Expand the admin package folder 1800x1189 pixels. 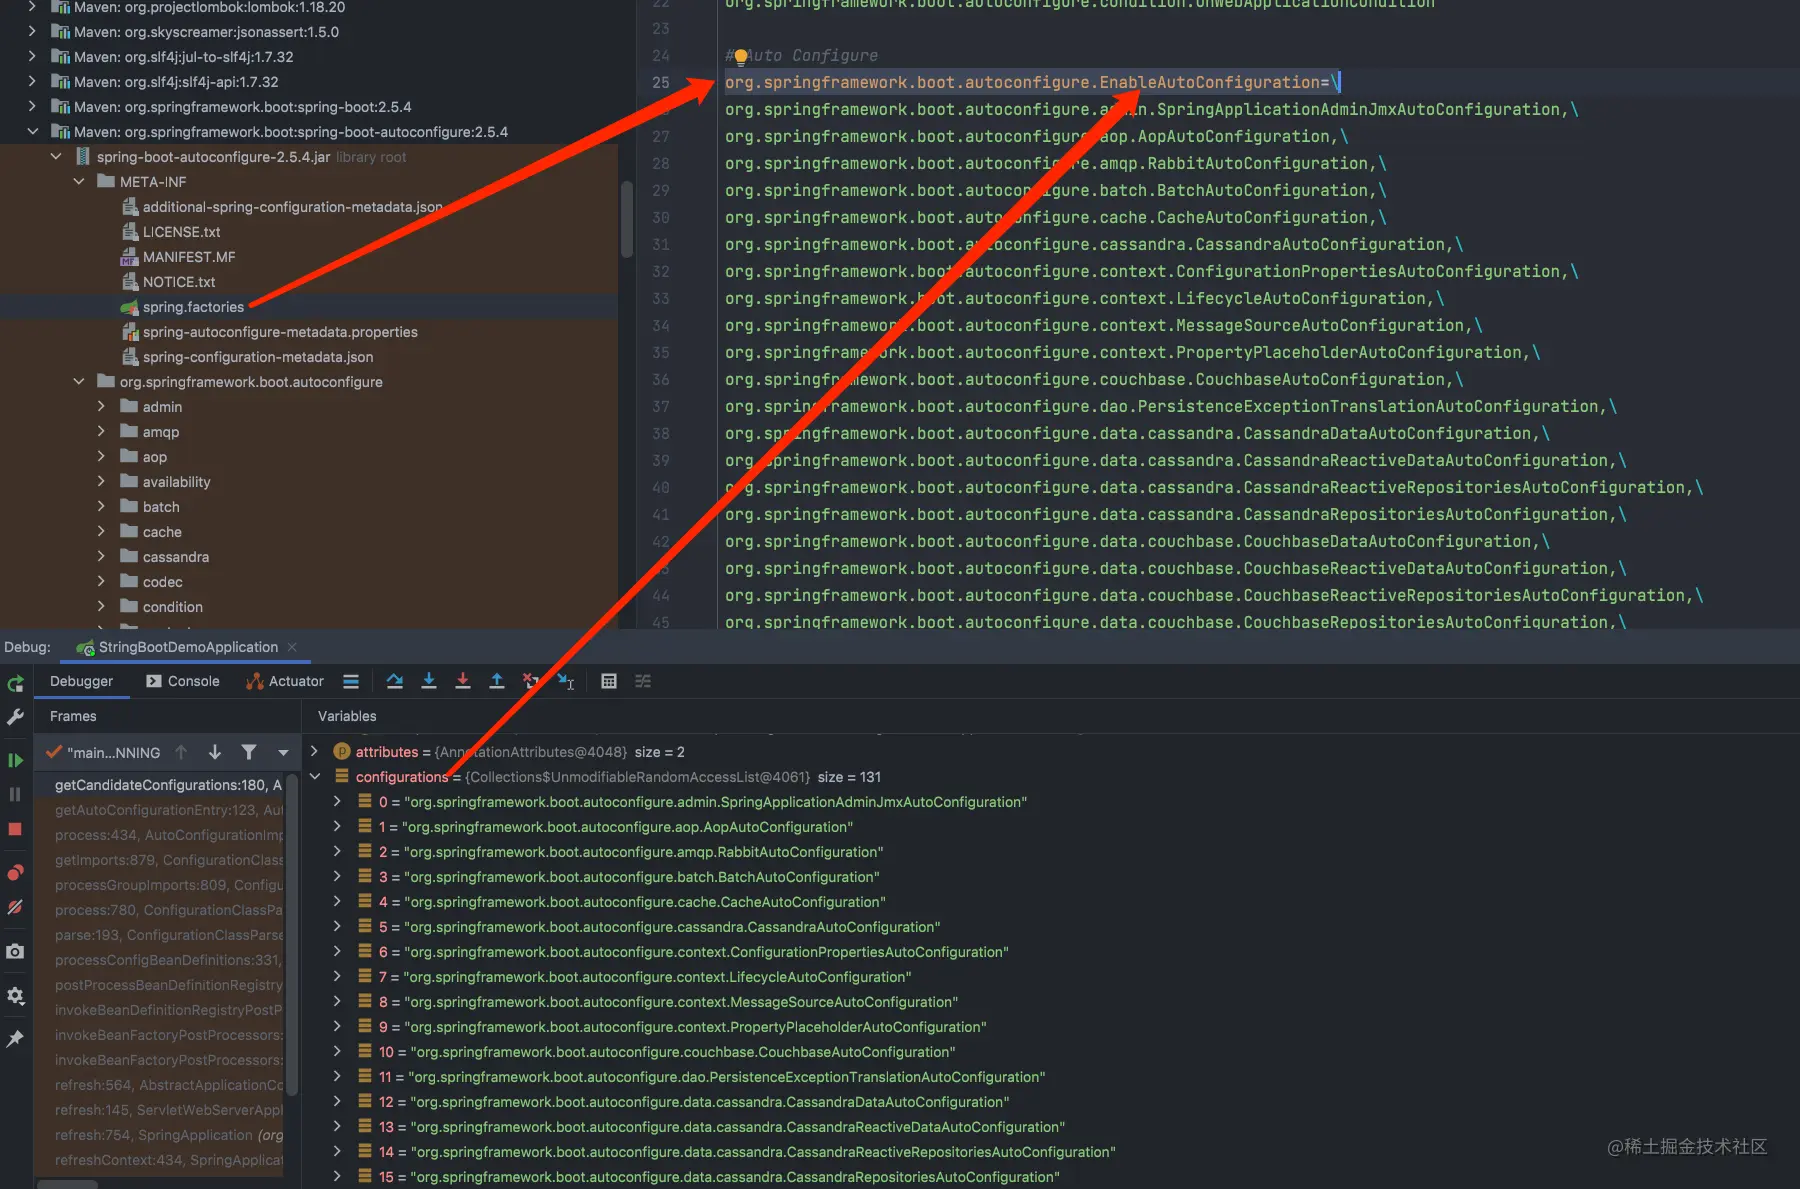(x=101, y=407)
